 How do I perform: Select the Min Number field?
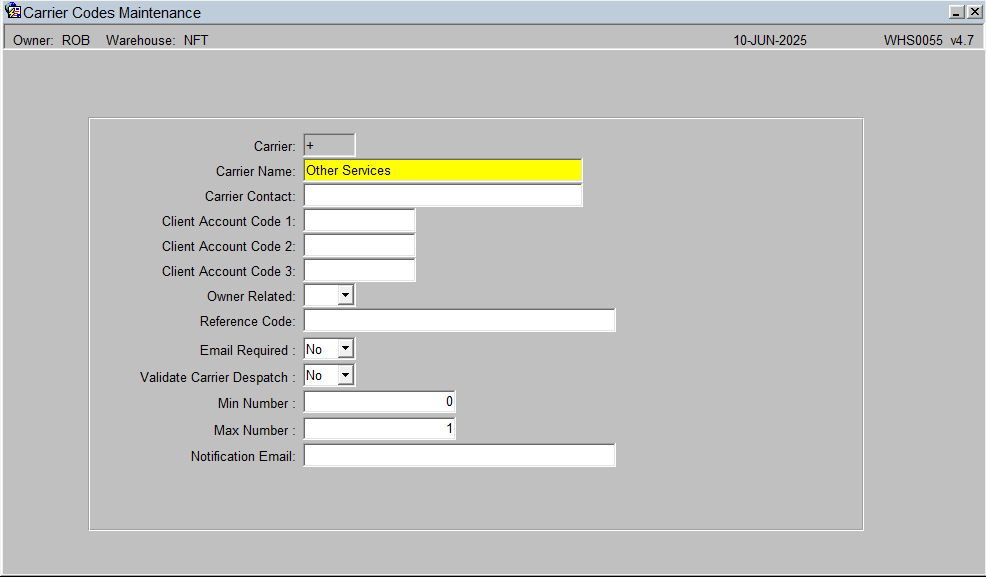(x=379, y=402)
